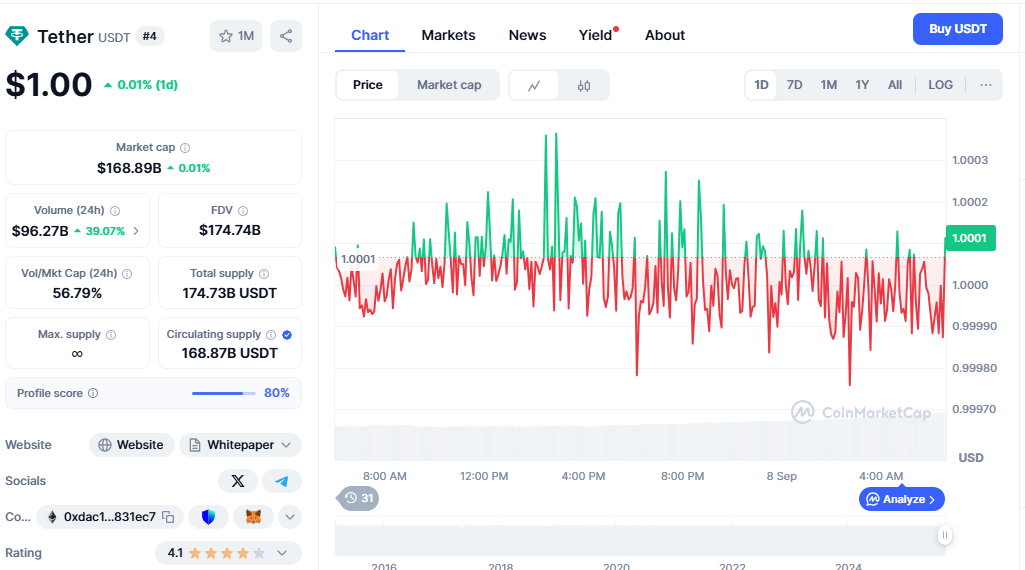Click info icon next to Vol/Mkt Cap (24h)

tap(127, 274)
